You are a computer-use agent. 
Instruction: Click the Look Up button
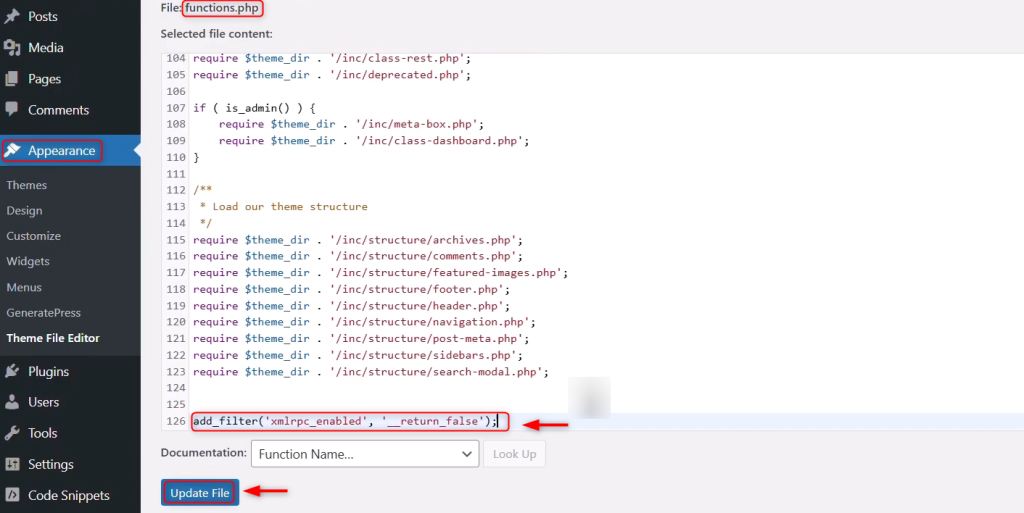click(x=515, y=454)
